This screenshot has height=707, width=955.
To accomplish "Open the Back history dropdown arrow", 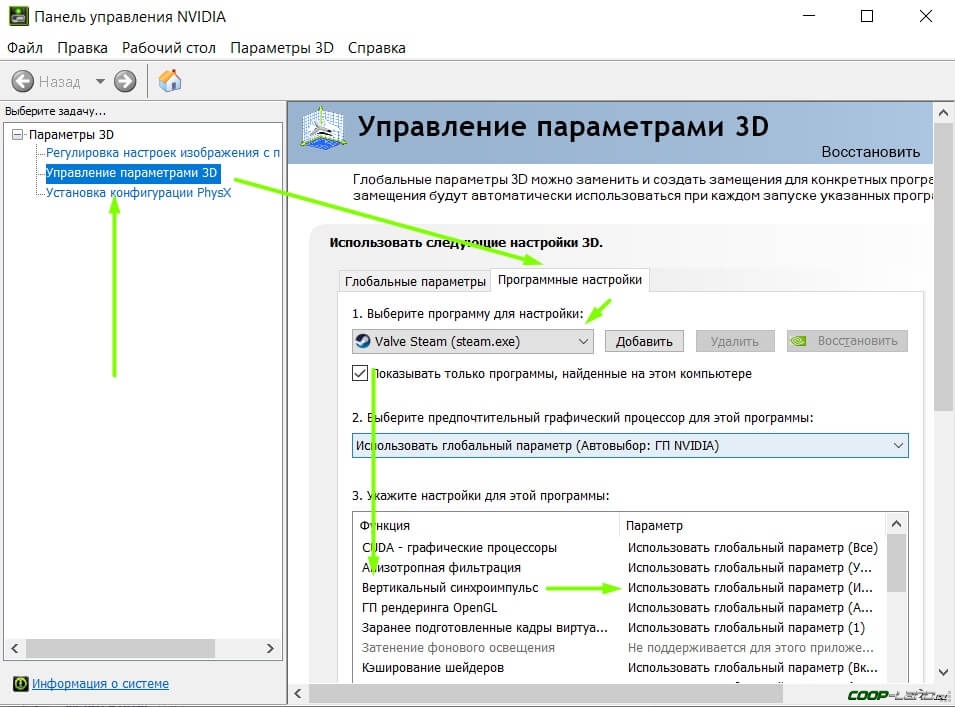I will click(100, 81).
